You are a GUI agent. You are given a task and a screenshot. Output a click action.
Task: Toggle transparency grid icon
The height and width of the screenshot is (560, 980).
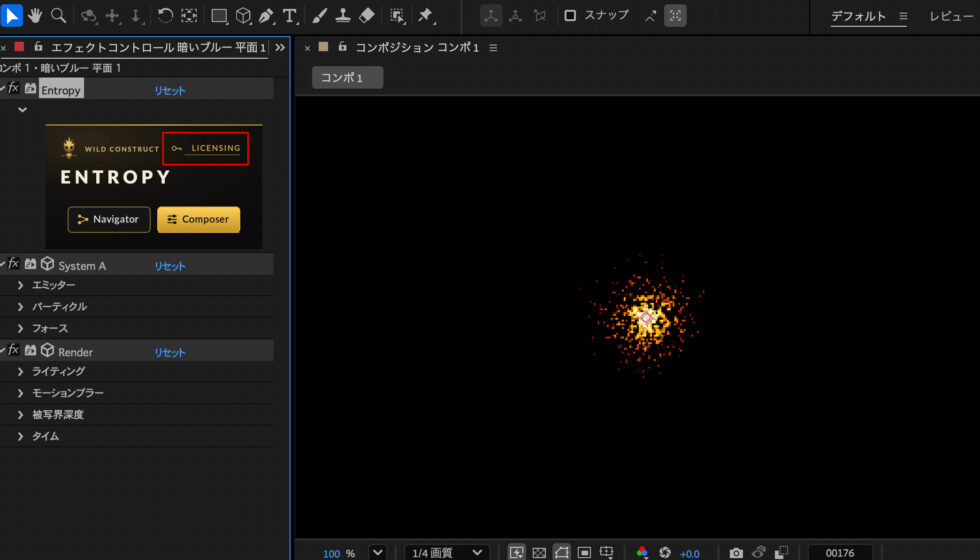point(539,552)
